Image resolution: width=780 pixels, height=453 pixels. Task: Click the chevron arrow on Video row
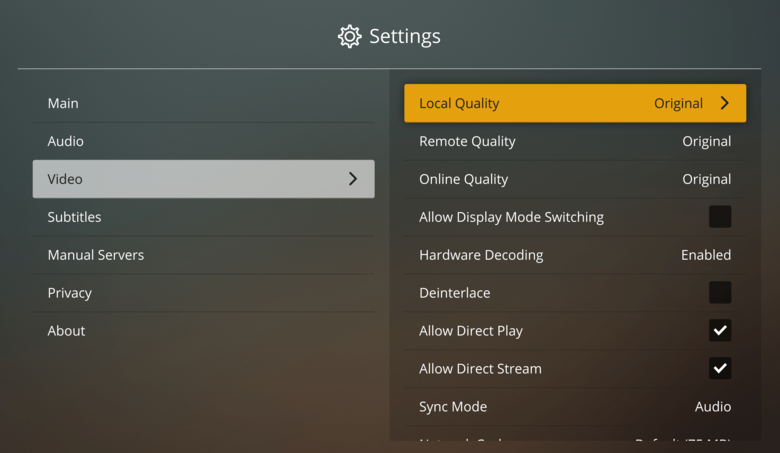tap(353, 179)
